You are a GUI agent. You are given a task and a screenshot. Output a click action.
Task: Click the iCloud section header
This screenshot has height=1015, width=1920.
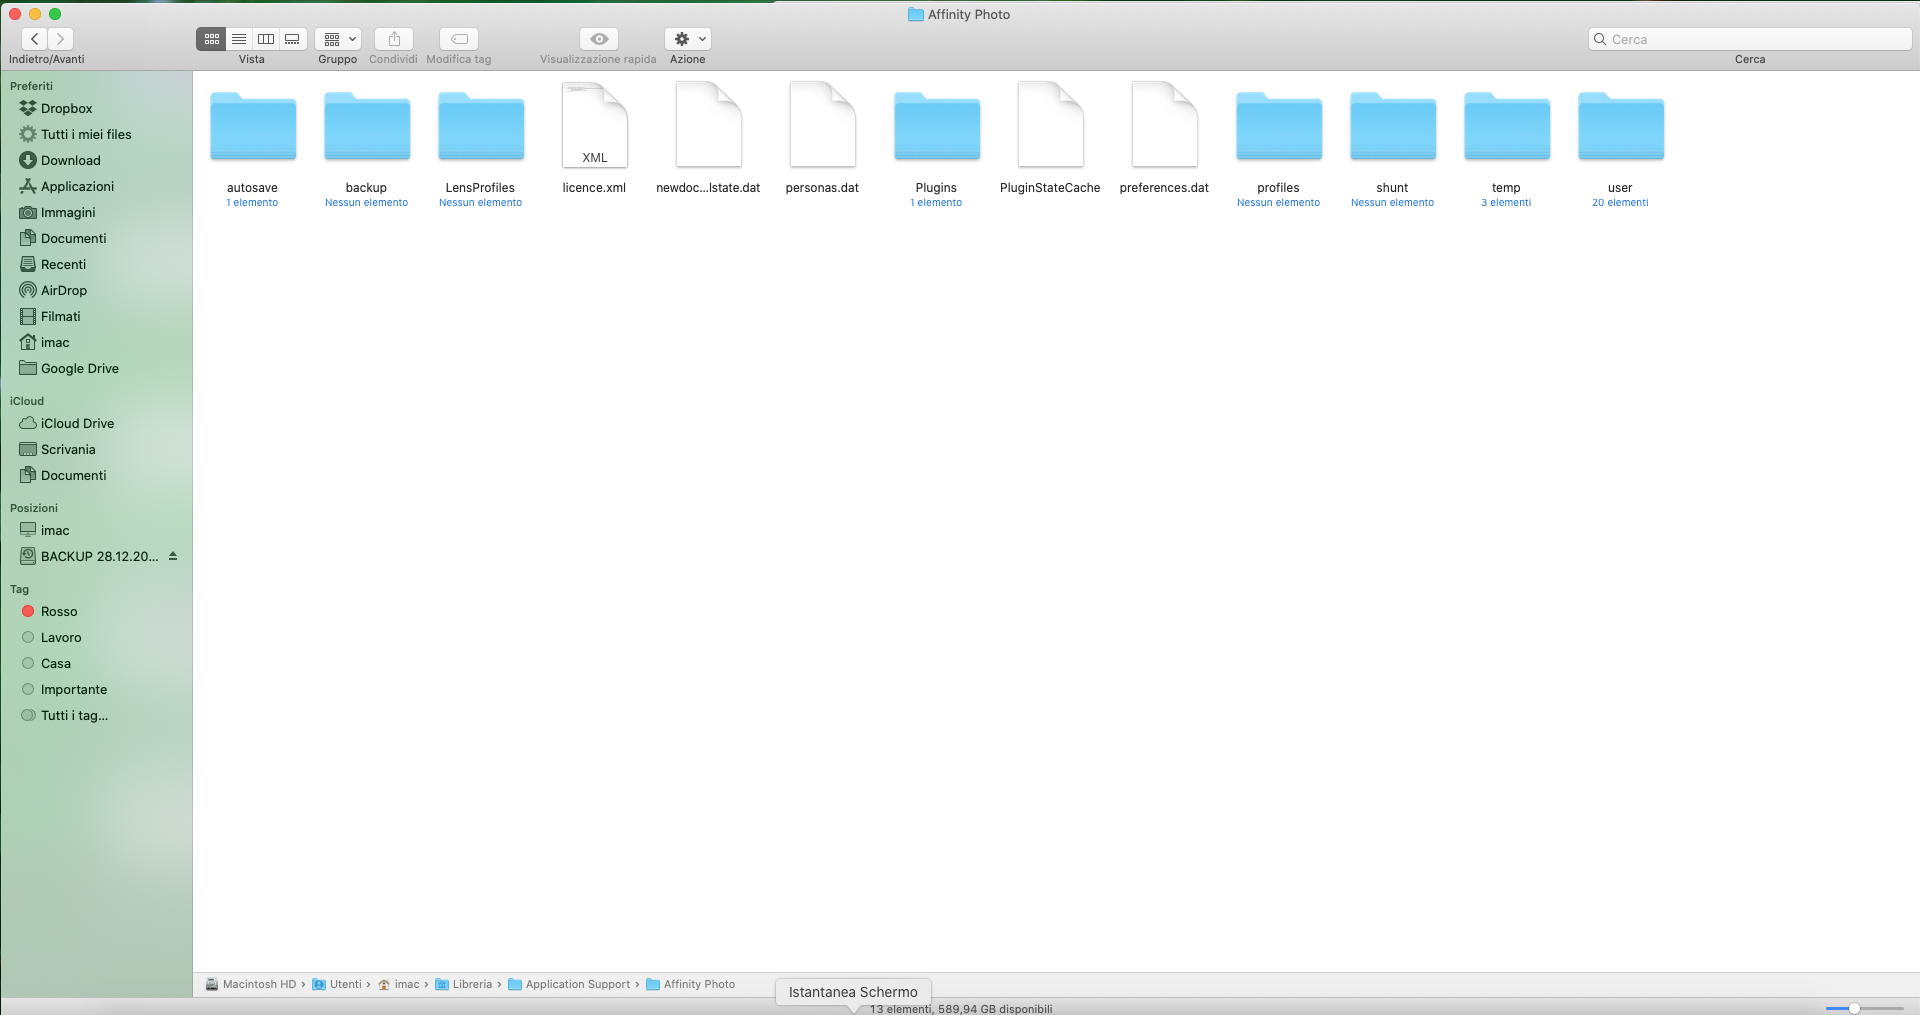(x=27, y=401)
